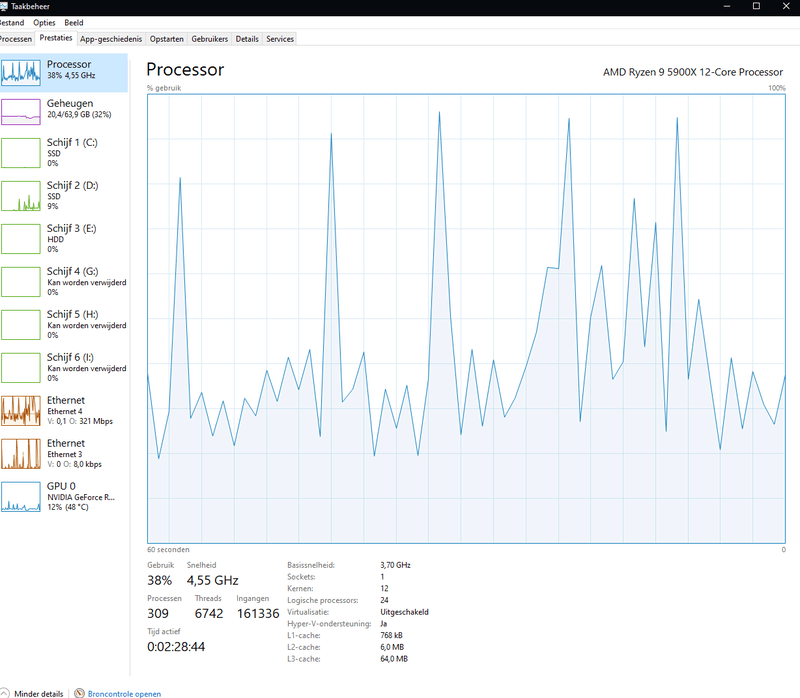Click the '% gebruik' graph label

(164, 88)
